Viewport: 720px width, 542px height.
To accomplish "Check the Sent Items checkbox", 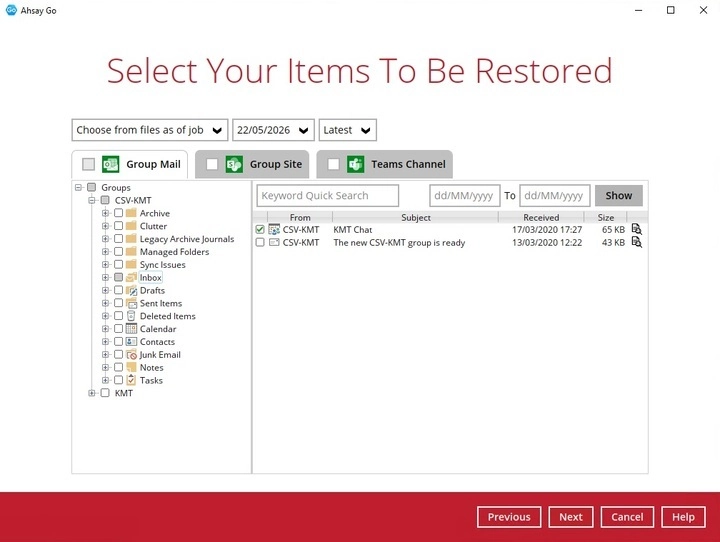I will click(x=118, y=303).
